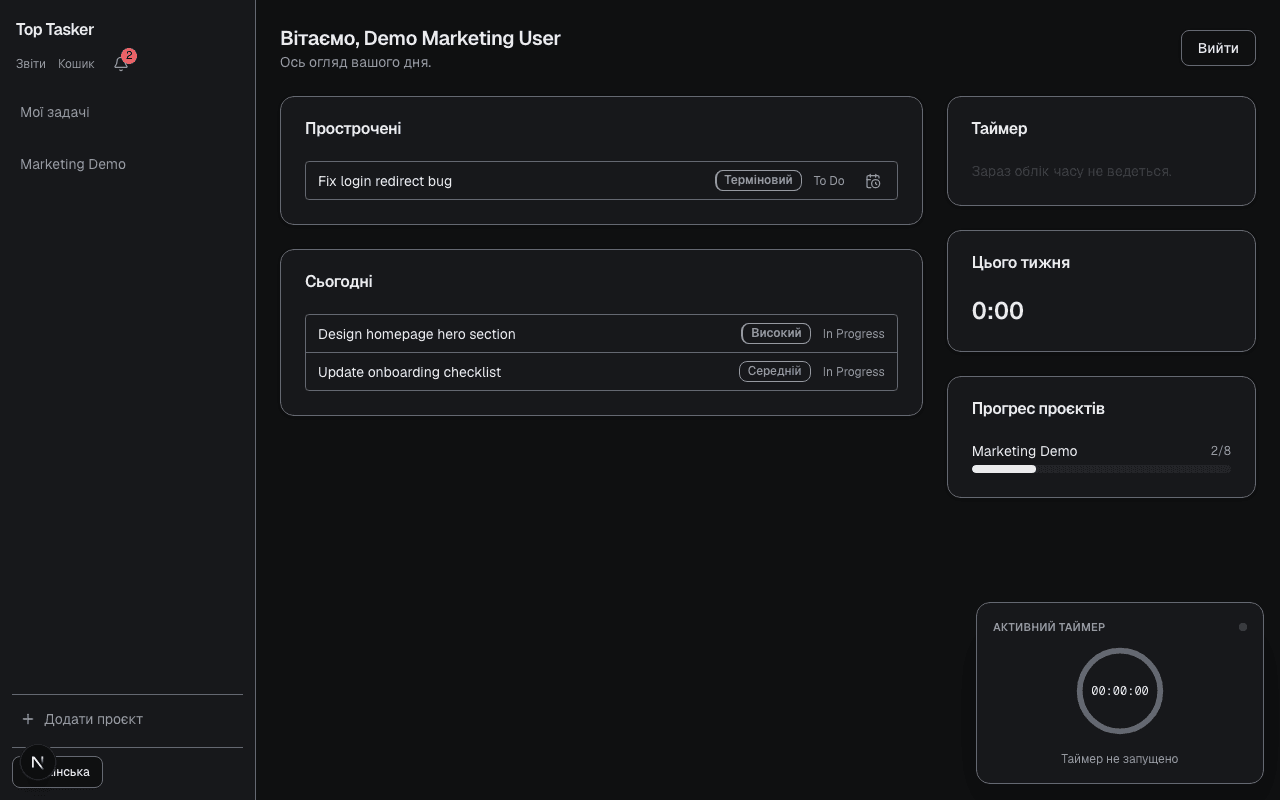Click the circular 00:00:00 timer ring
Image resolution: width=1280 pixels, height=800 pixels.
tap(1120, 691)
